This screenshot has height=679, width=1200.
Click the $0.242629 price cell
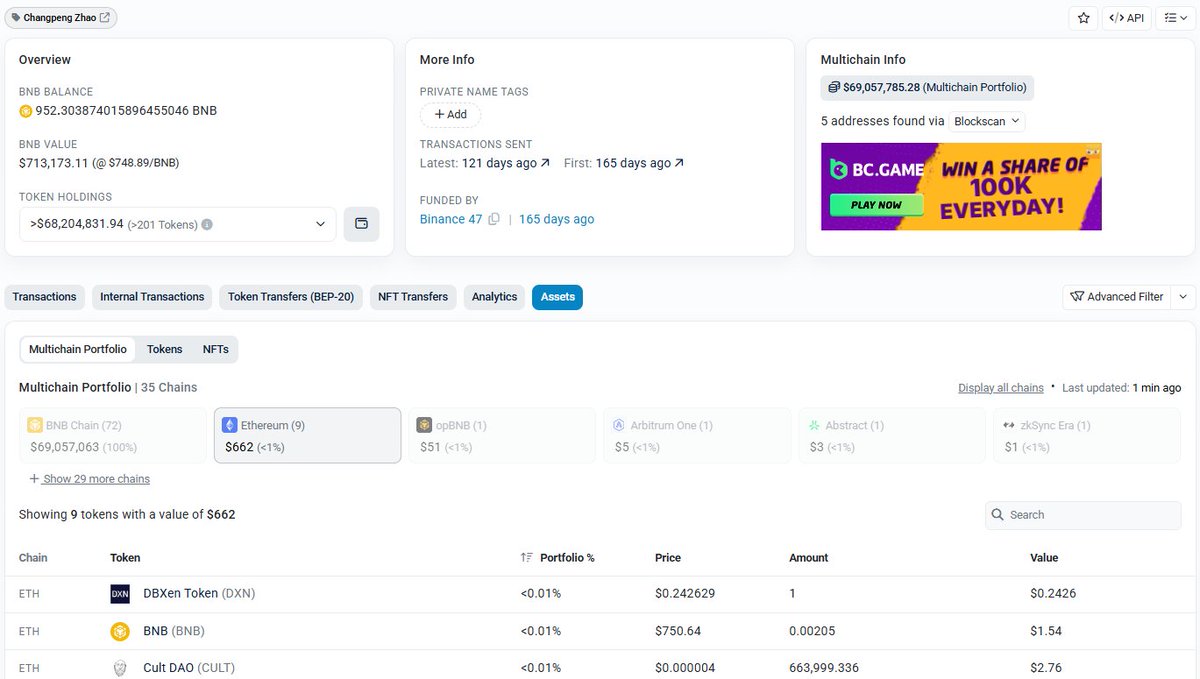[685, 594]
